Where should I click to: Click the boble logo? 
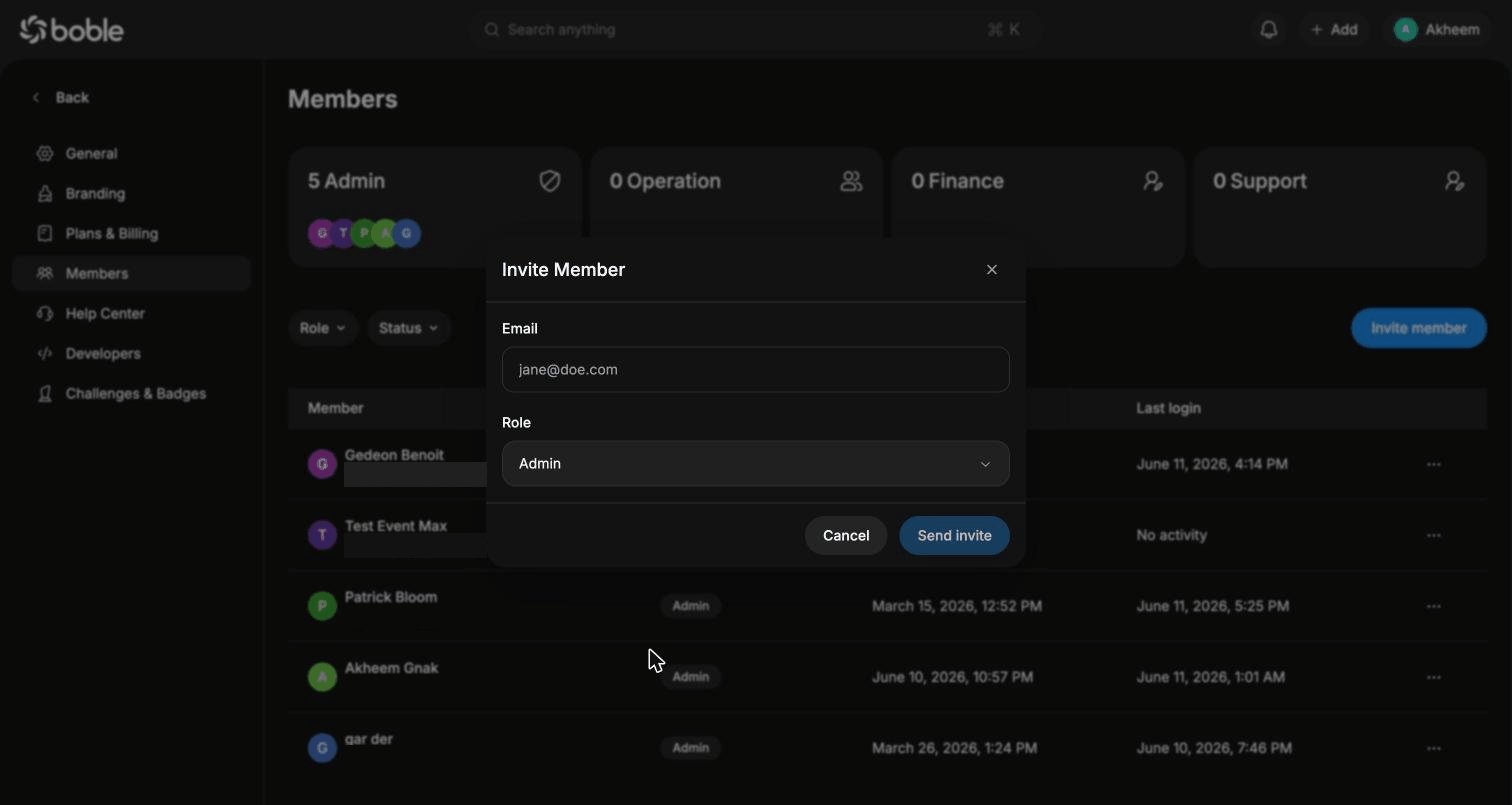[x=72, y=30]
